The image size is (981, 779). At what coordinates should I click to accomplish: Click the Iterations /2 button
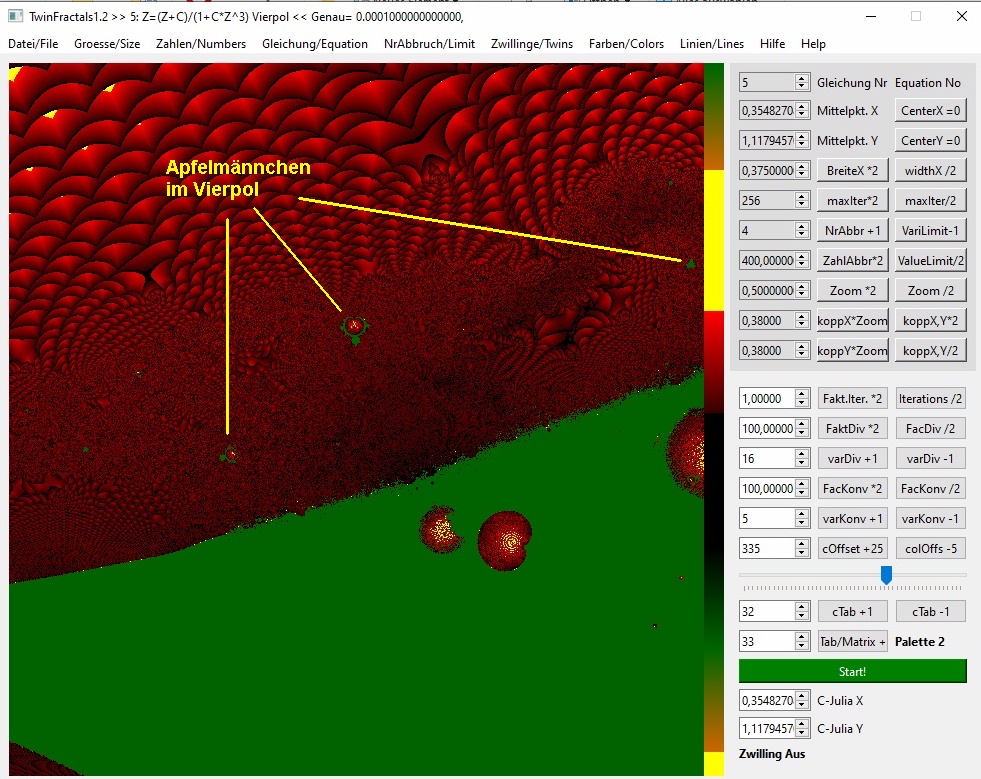(x=930, y=399)
